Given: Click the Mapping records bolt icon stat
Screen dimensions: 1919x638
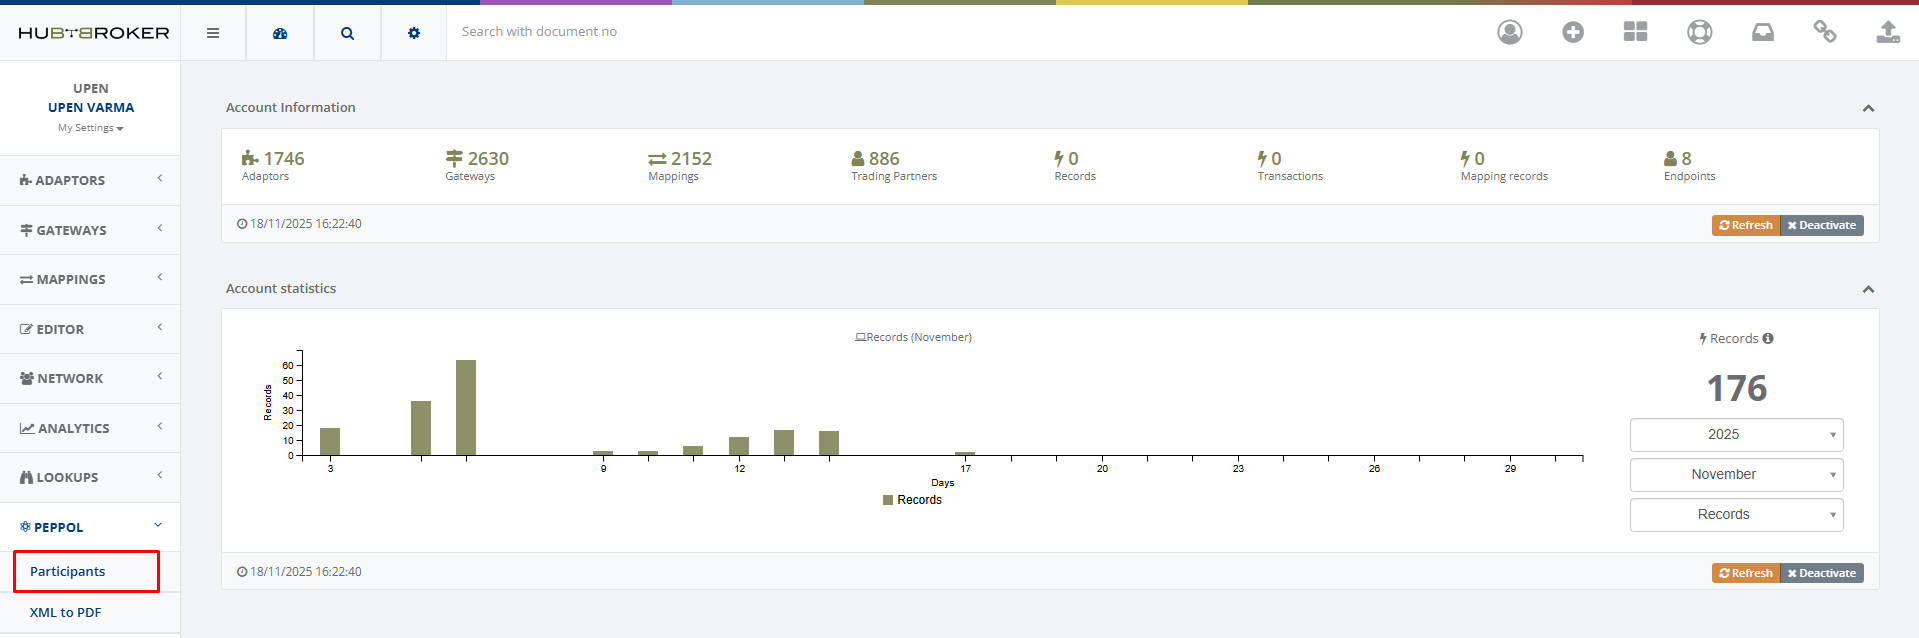Looking at the screenshot, I should click(1465, 158).
